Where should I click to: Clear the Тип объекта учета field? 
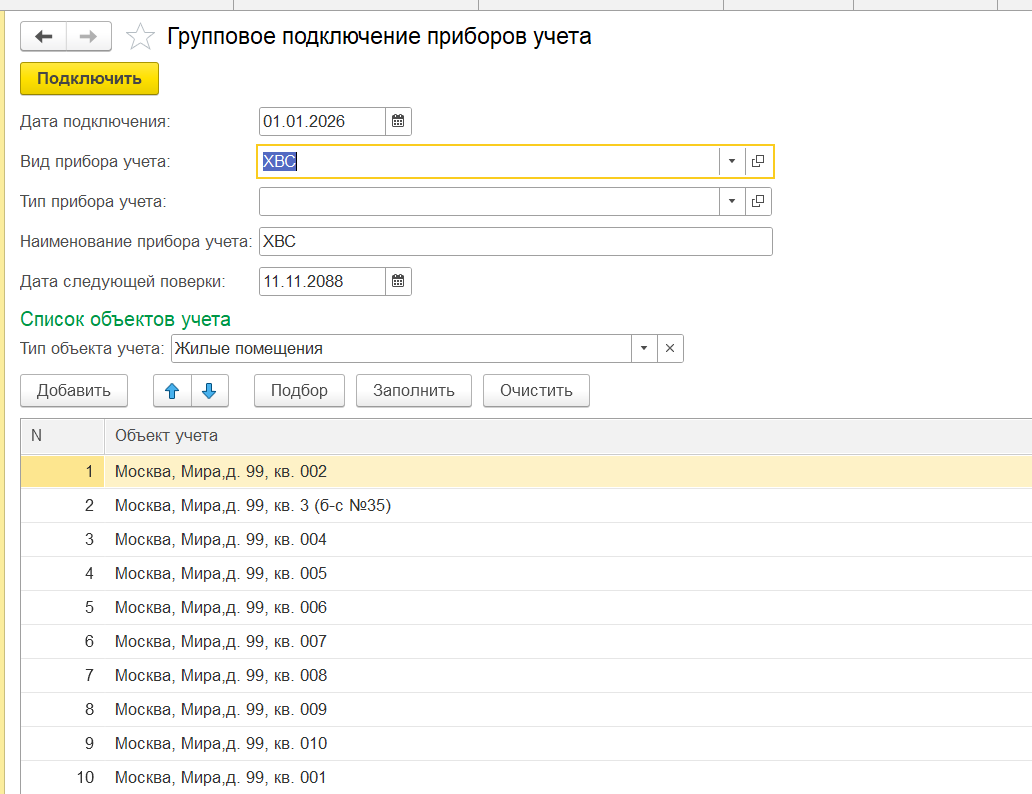pos(670,349)
